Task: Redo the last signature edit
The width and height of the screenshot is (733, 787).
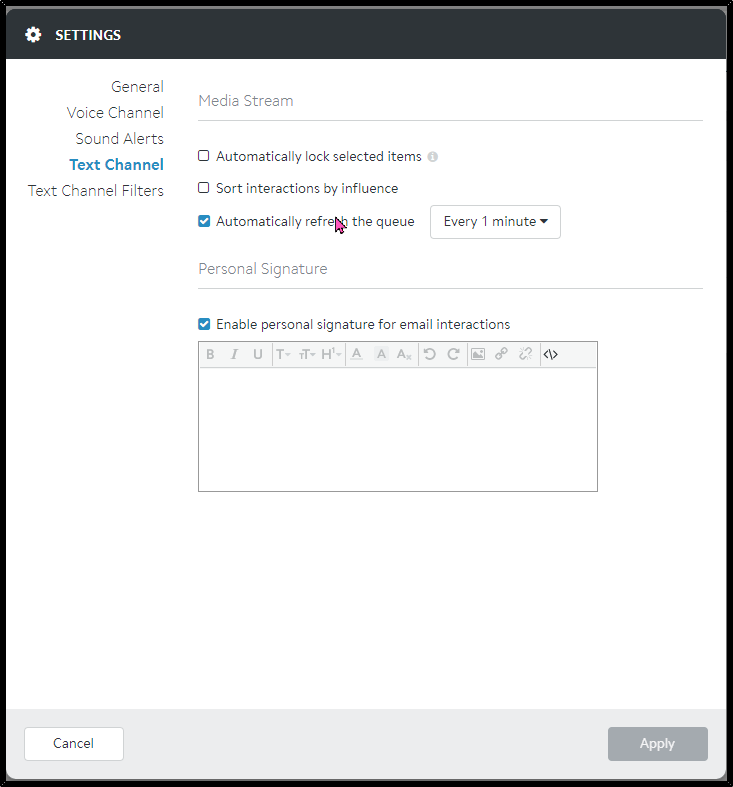Action: click(453, 354)
